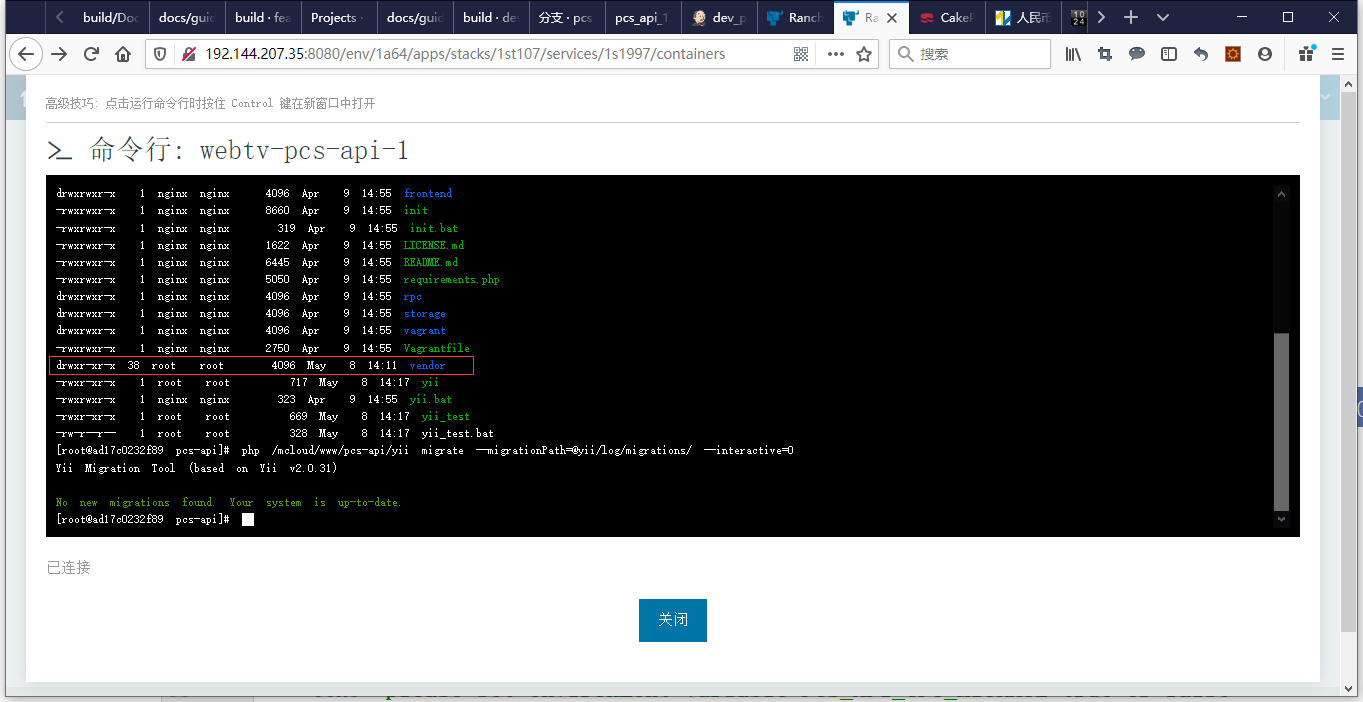This screenshot has height=702, width=1363.
Task: Open the page actions three-dot menu
Action: pyautogui.click(x=835, y=54)
